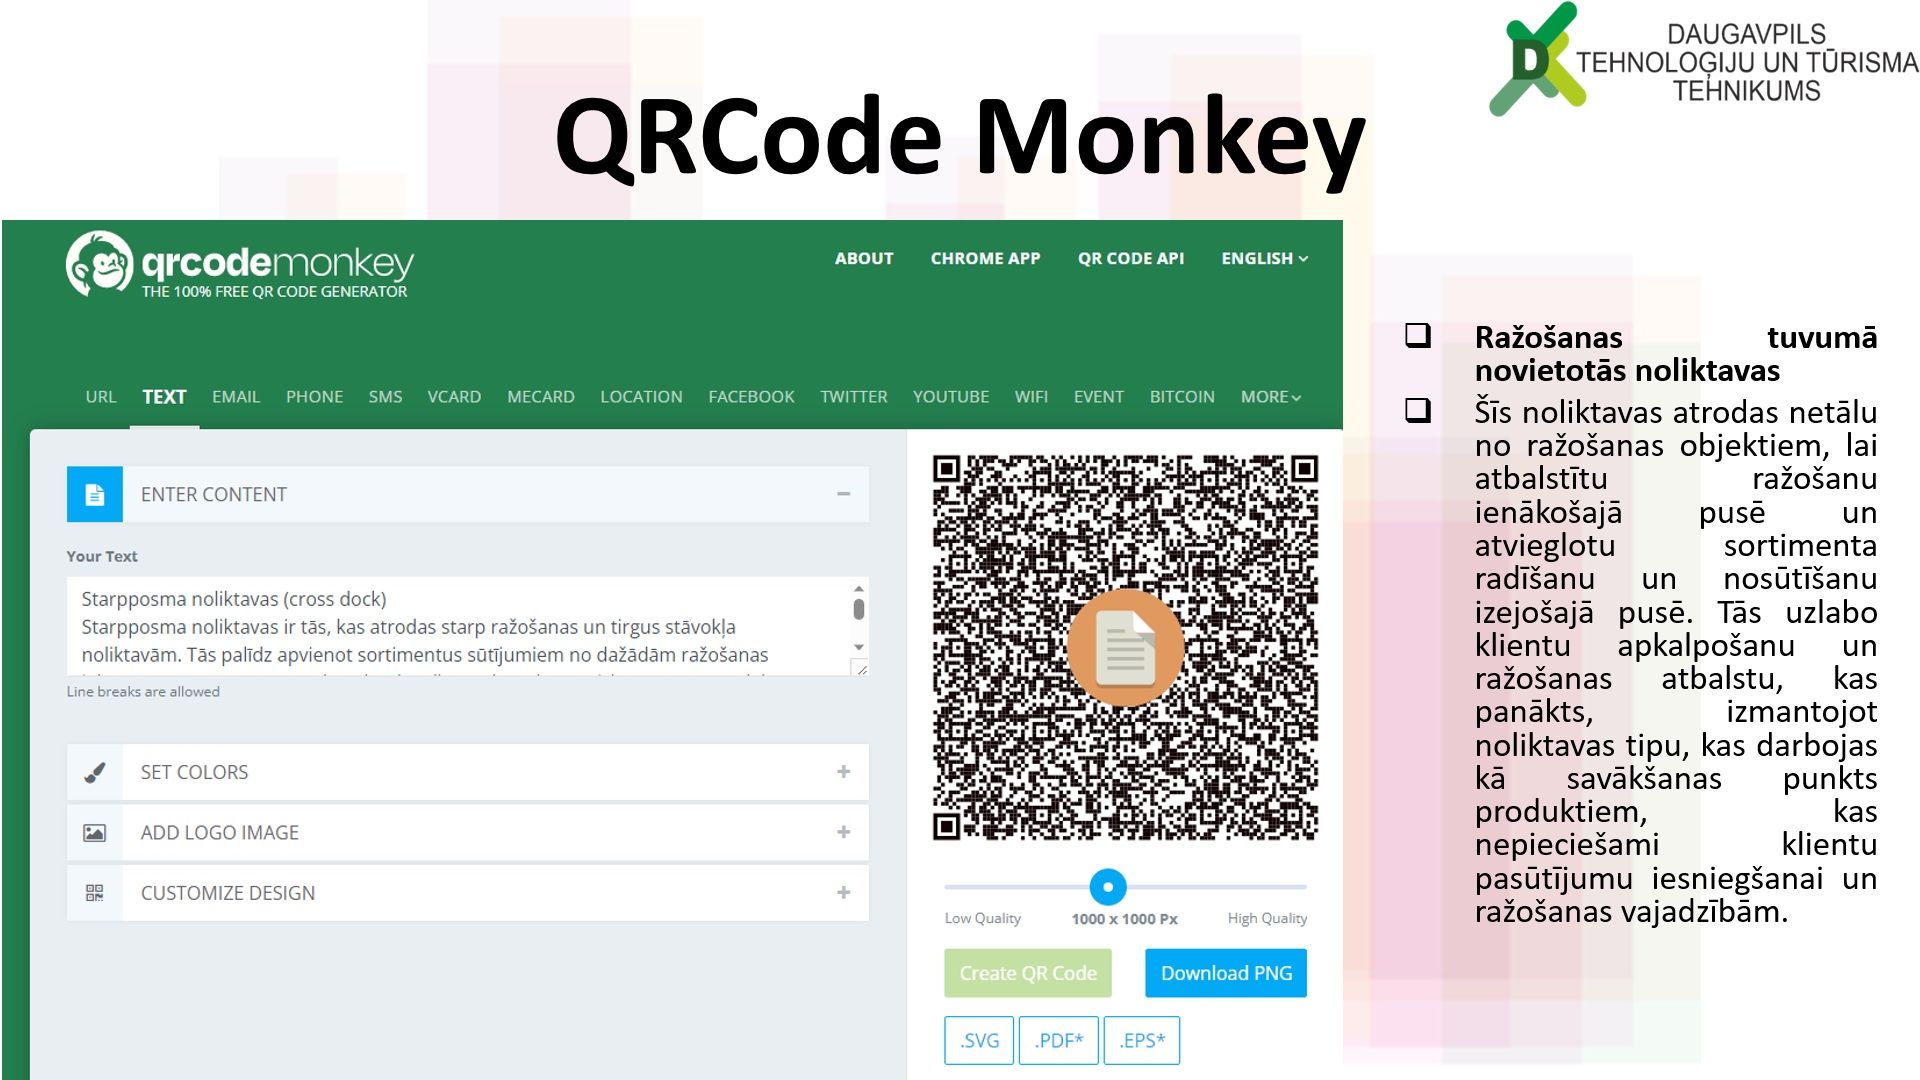The width and height of the screenshot is (1920, 1080).
Task: Click the document icon beside Enter Content
Action: (x=95, y=494)
